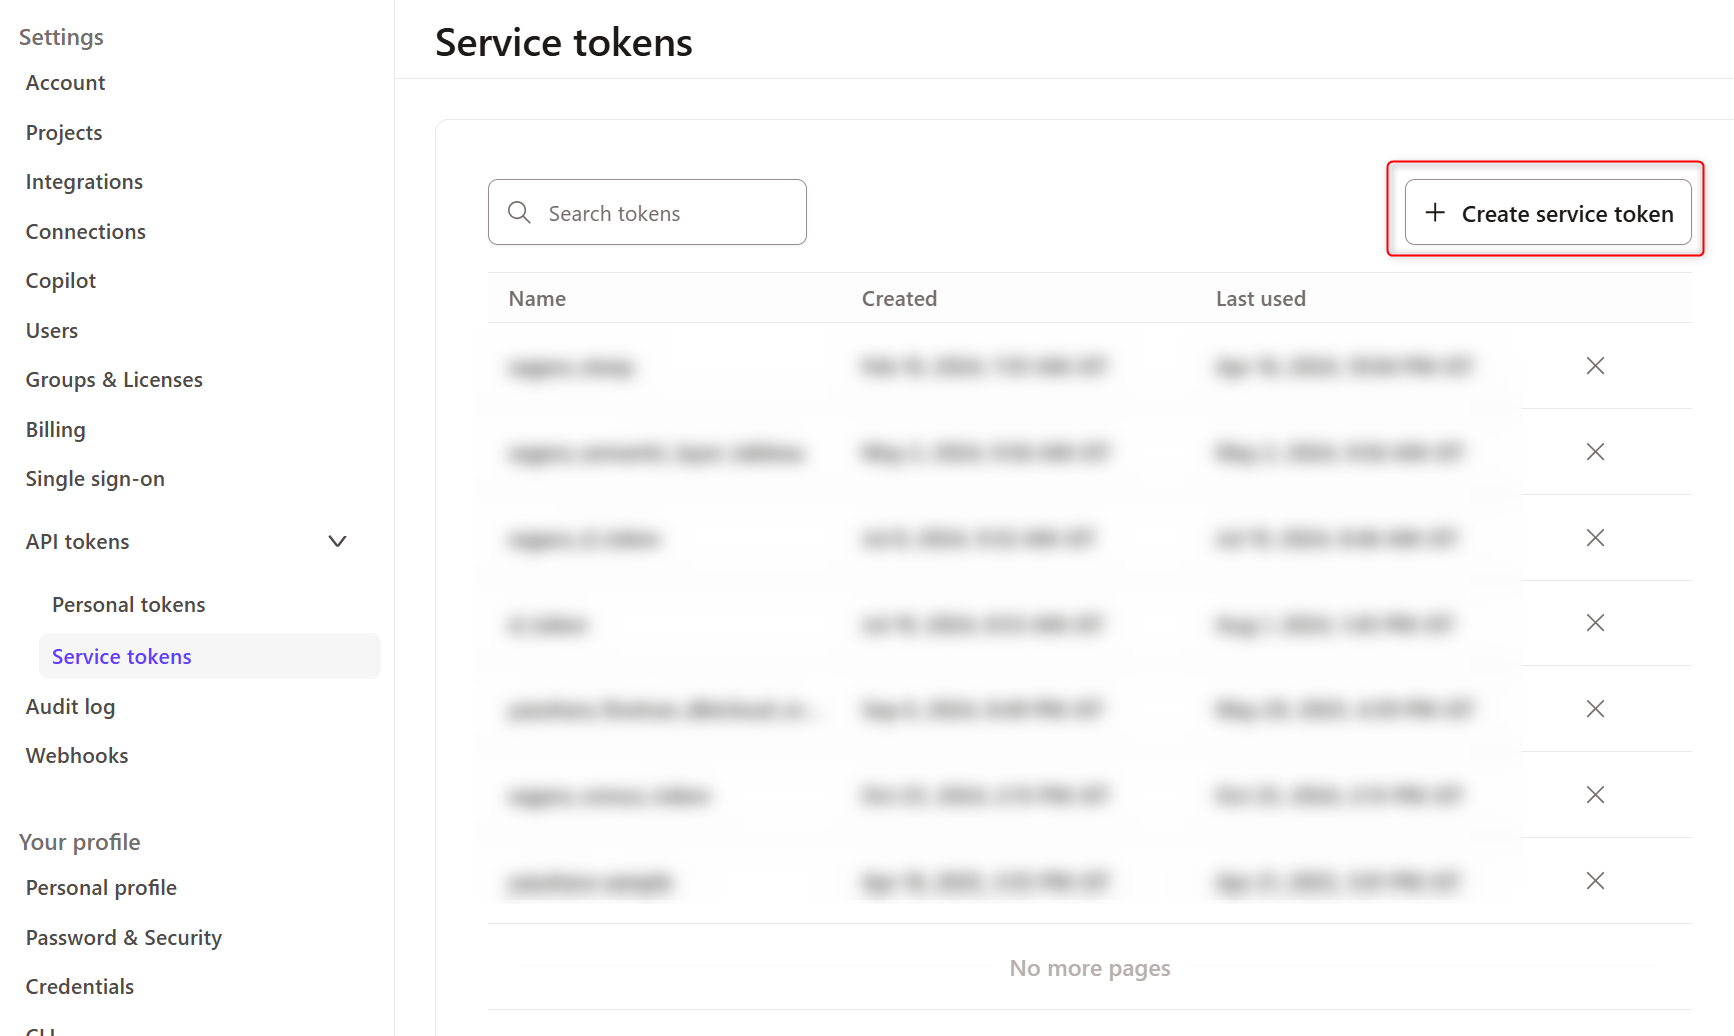Image resolution: width=1734 pixels, height=1036 pixels.
Task: Focus the Search tokens input field
Action: coord(647,212)
